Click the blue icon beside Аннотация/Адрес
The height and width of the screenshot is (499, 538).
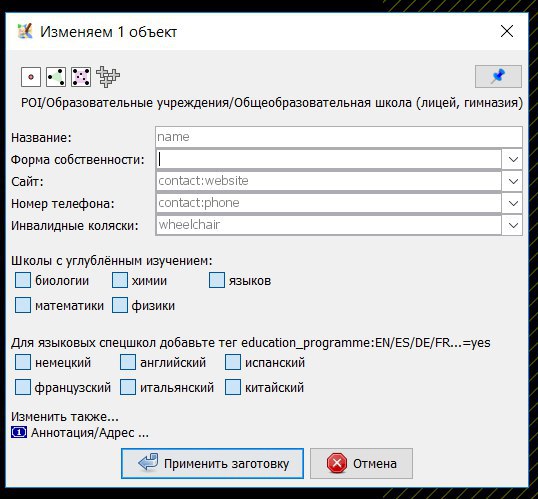pyautogui.click(x=19, y=432)
